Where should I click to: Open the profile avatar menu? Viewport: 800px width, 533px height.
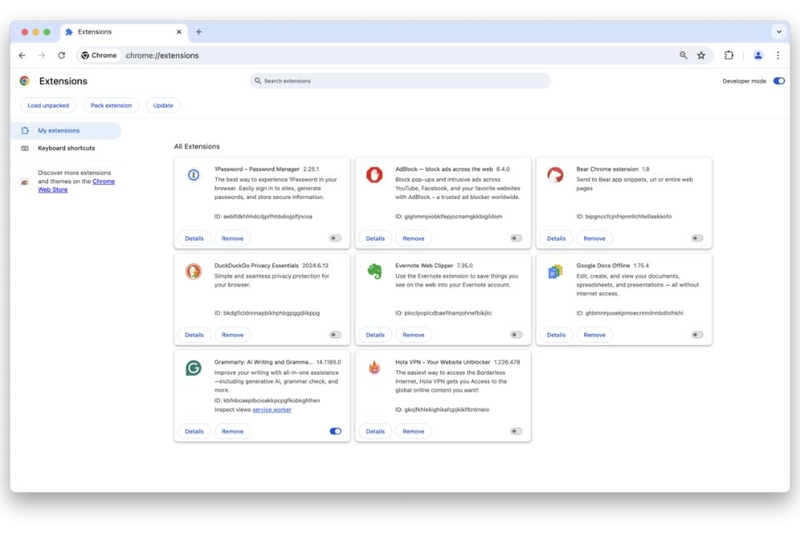click(x=758, y=55)
